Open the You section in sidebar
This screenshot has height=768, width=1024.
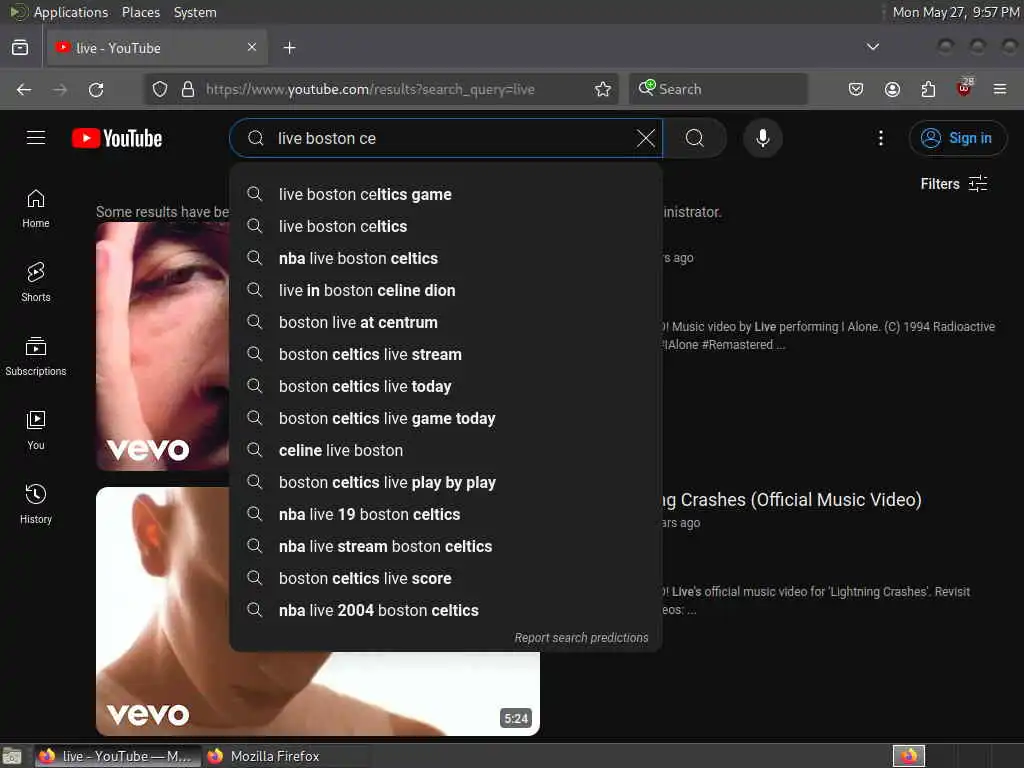coord(36,430)
